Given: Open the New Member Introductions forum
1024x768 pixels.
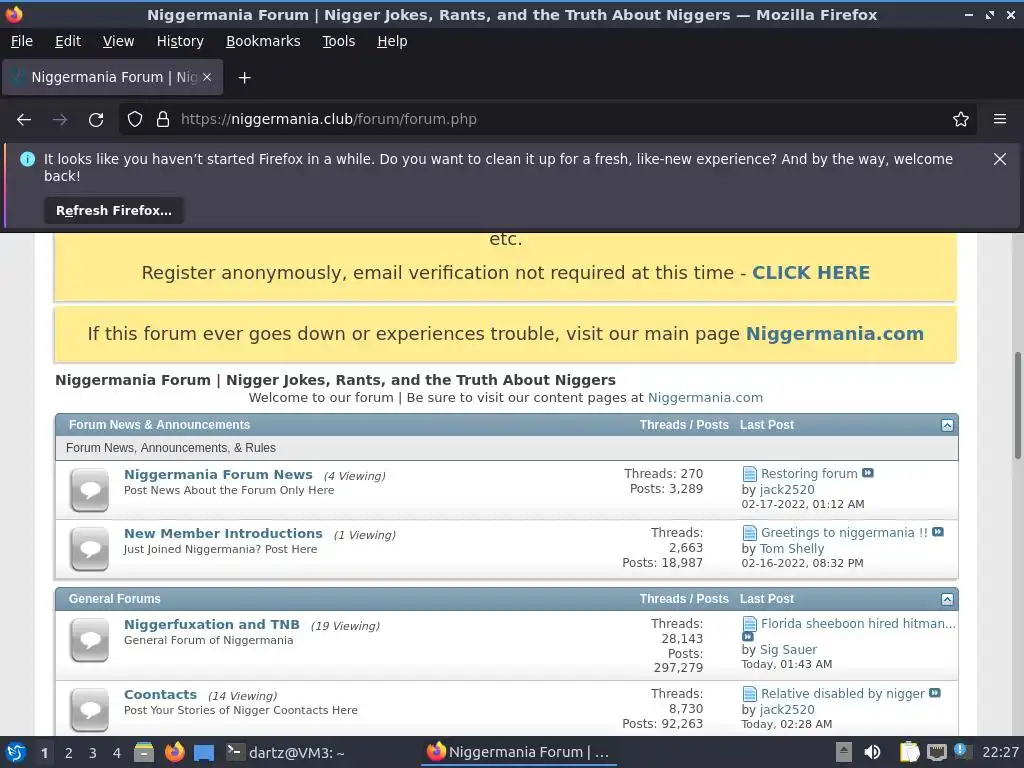Looking at the screenshot, I should pos(223,534).
